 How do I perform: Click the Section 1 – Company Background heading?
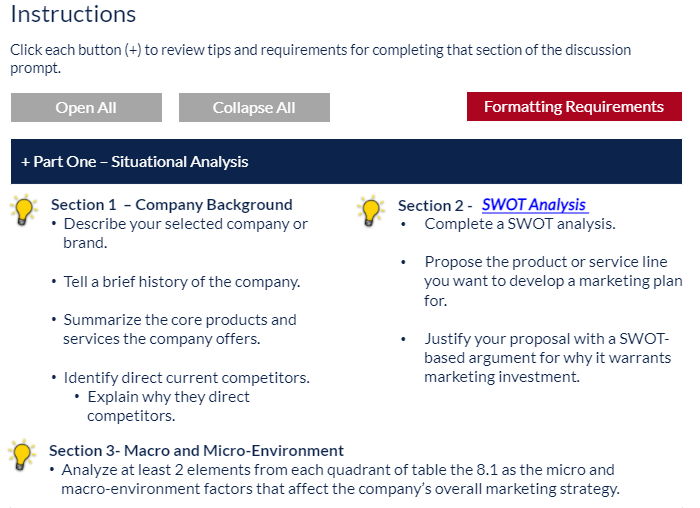click(172, 204)
